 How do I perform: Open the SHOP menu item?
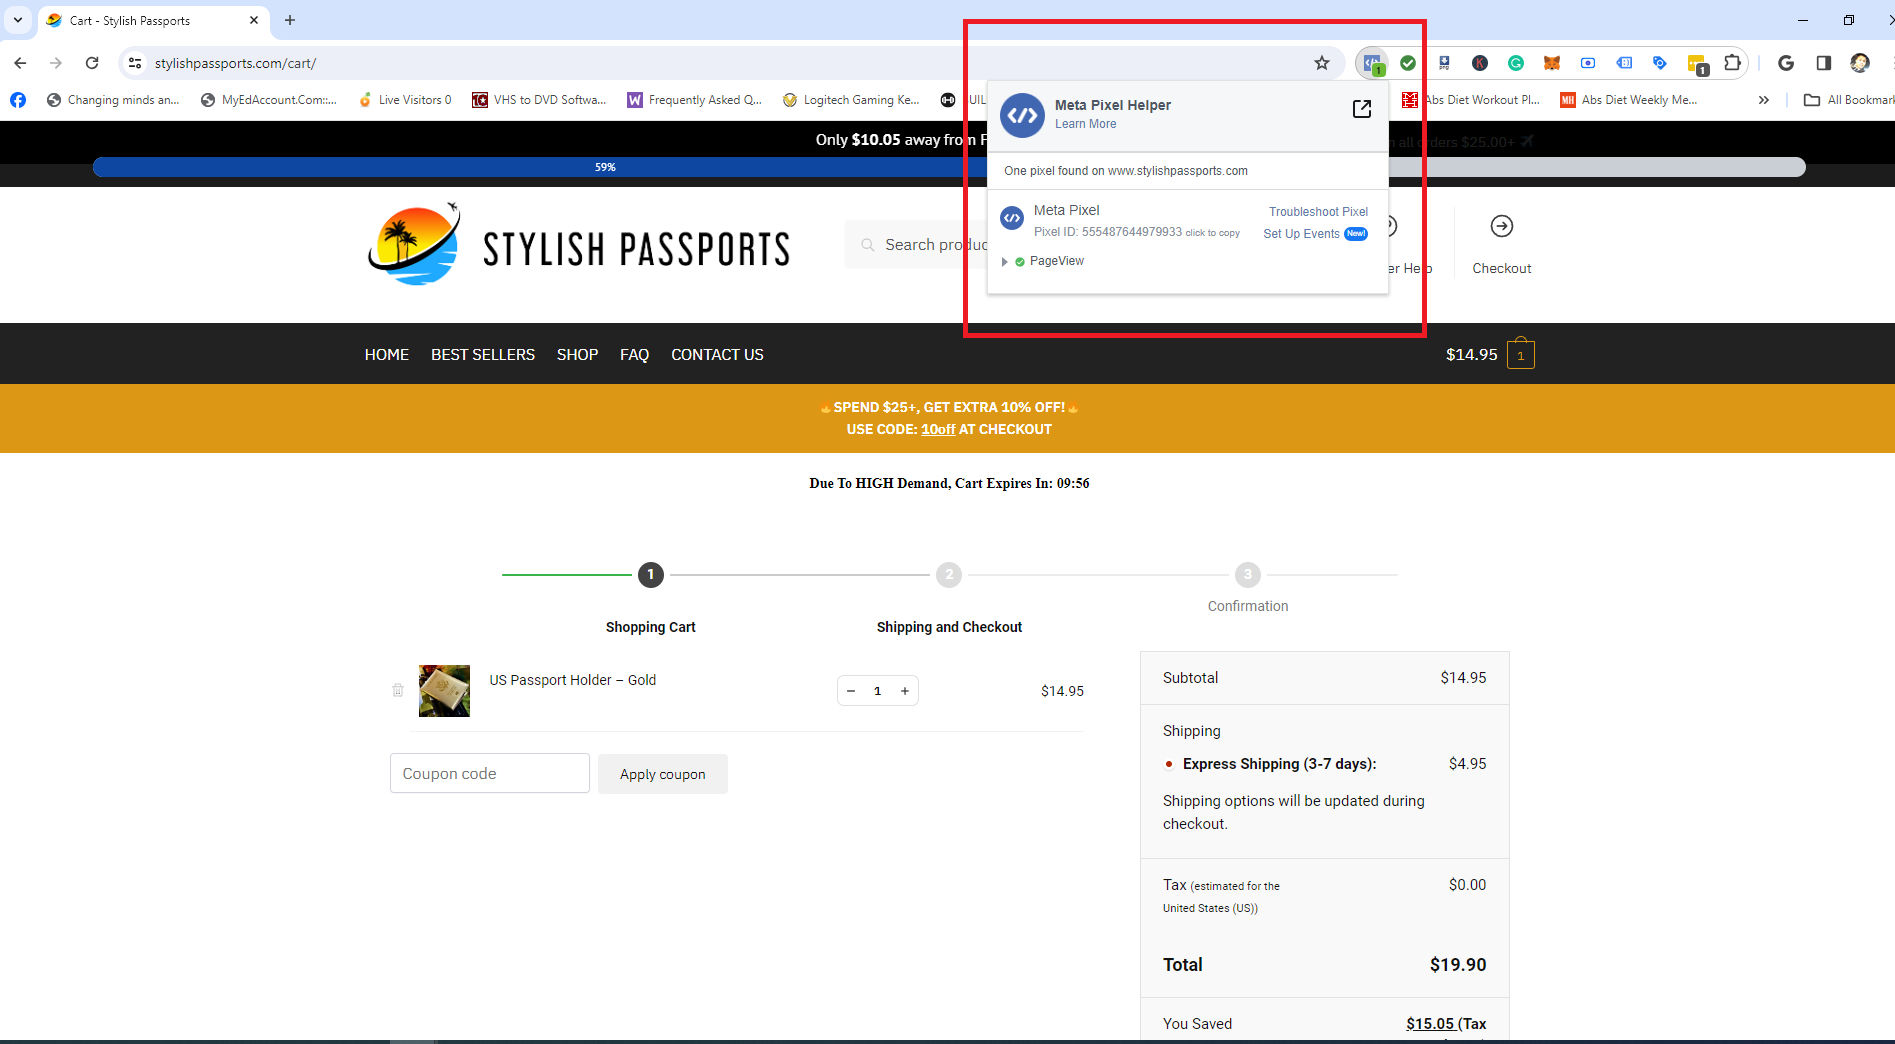tap(578, 355)
